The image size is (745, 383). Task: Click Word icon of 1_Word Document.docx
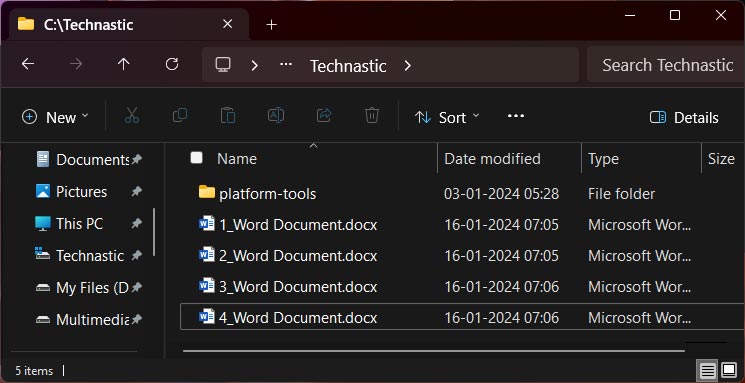click(207, 223)
